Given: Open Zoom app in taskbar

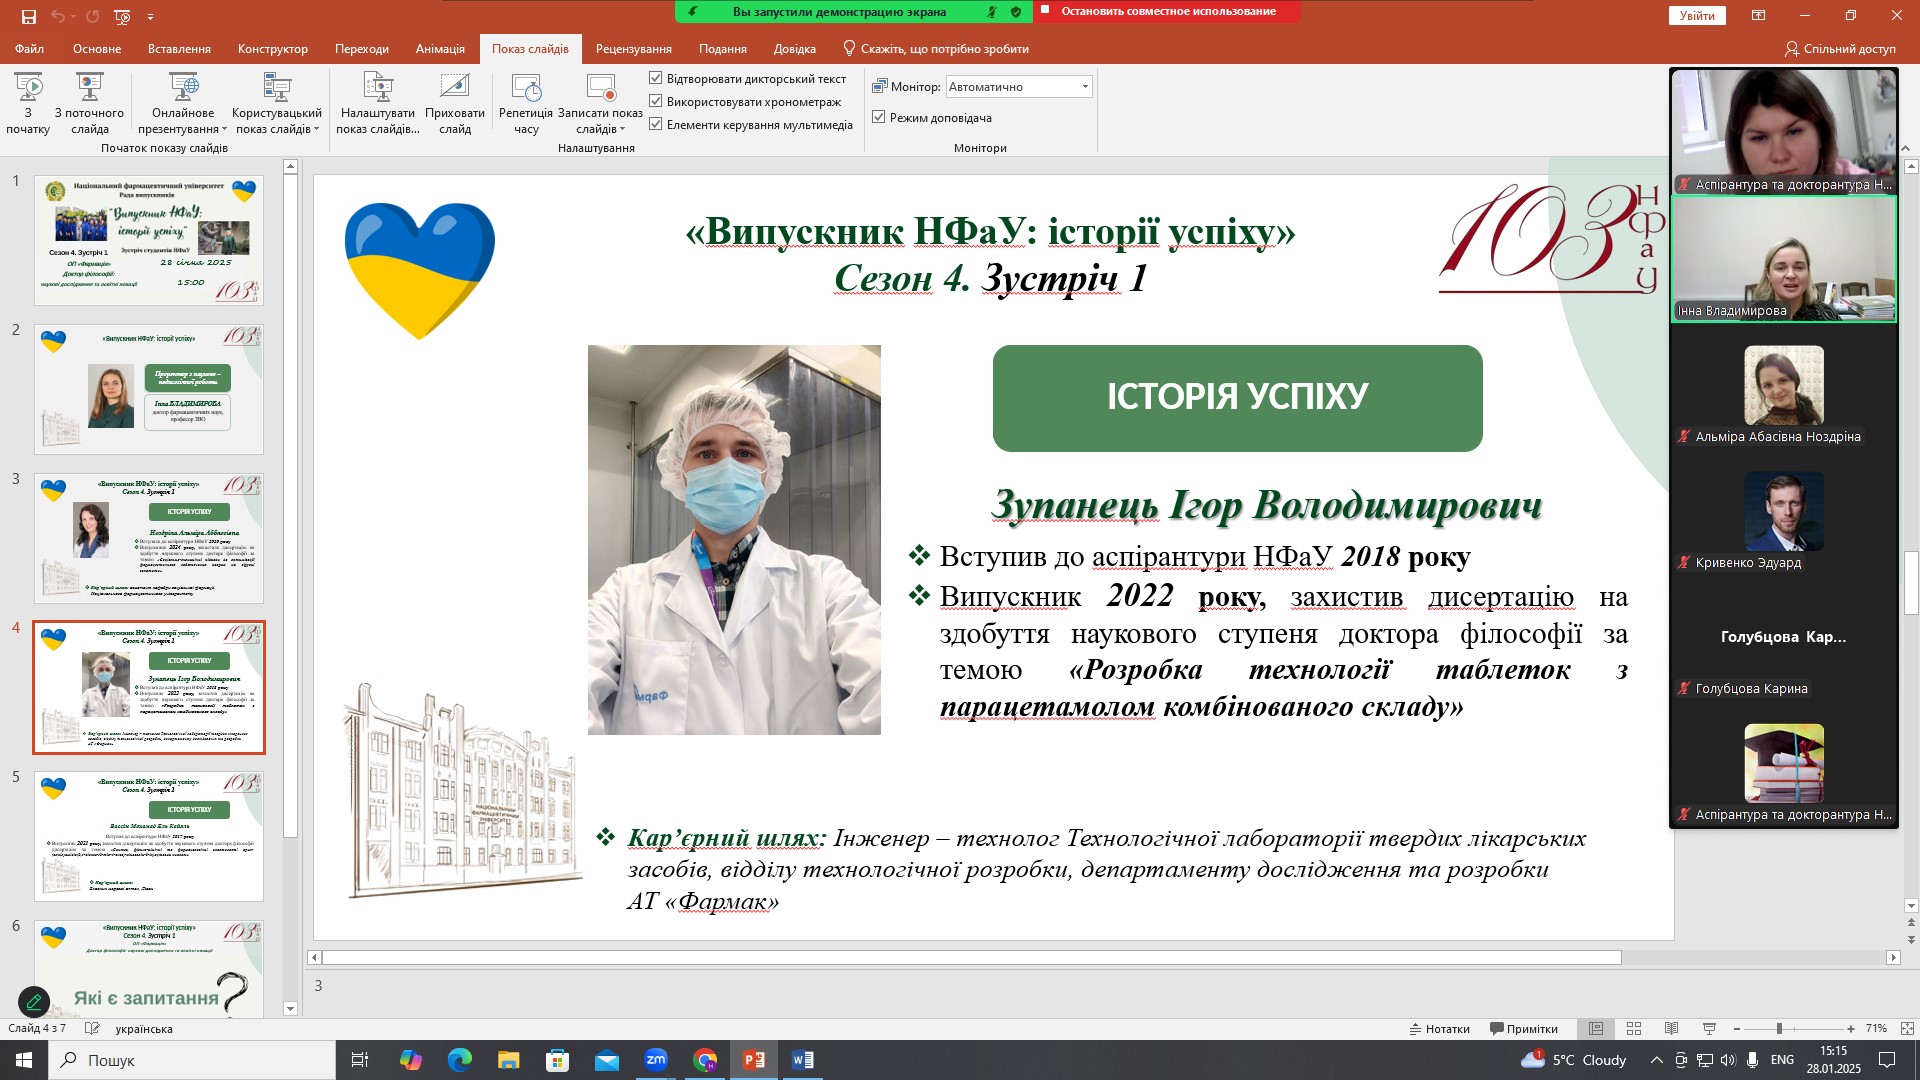Looking at the screenshot, I should pos(656,1060).
